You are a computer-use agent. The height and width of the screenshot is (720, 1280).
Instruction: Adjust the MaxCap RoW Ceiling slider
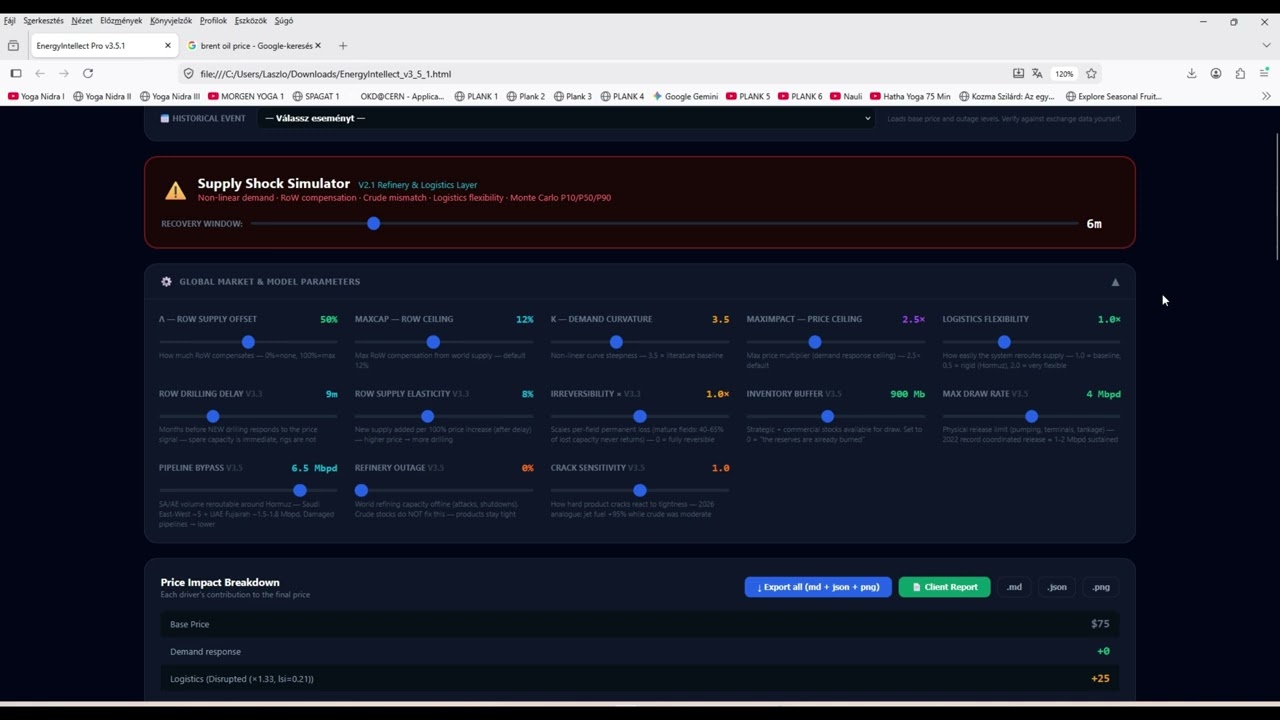click(444, 342)
